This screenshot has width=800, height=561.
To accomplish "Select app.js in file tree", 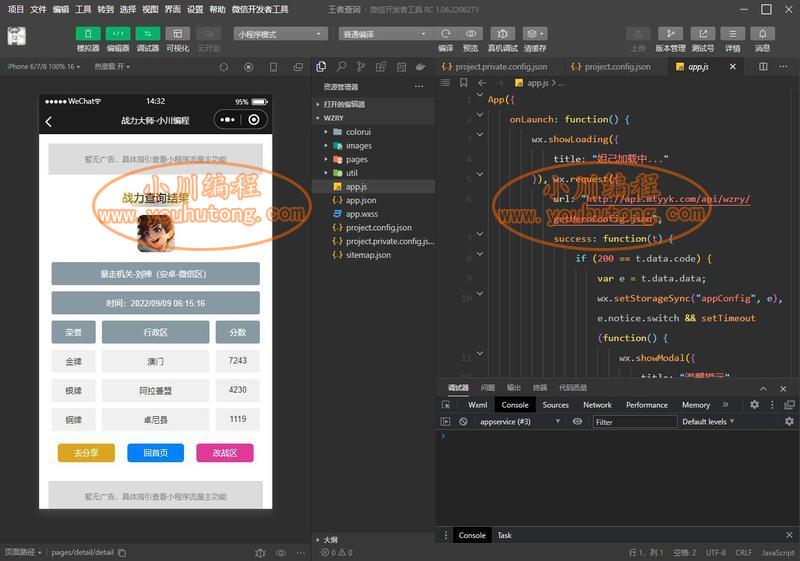I will coord(374,187).
